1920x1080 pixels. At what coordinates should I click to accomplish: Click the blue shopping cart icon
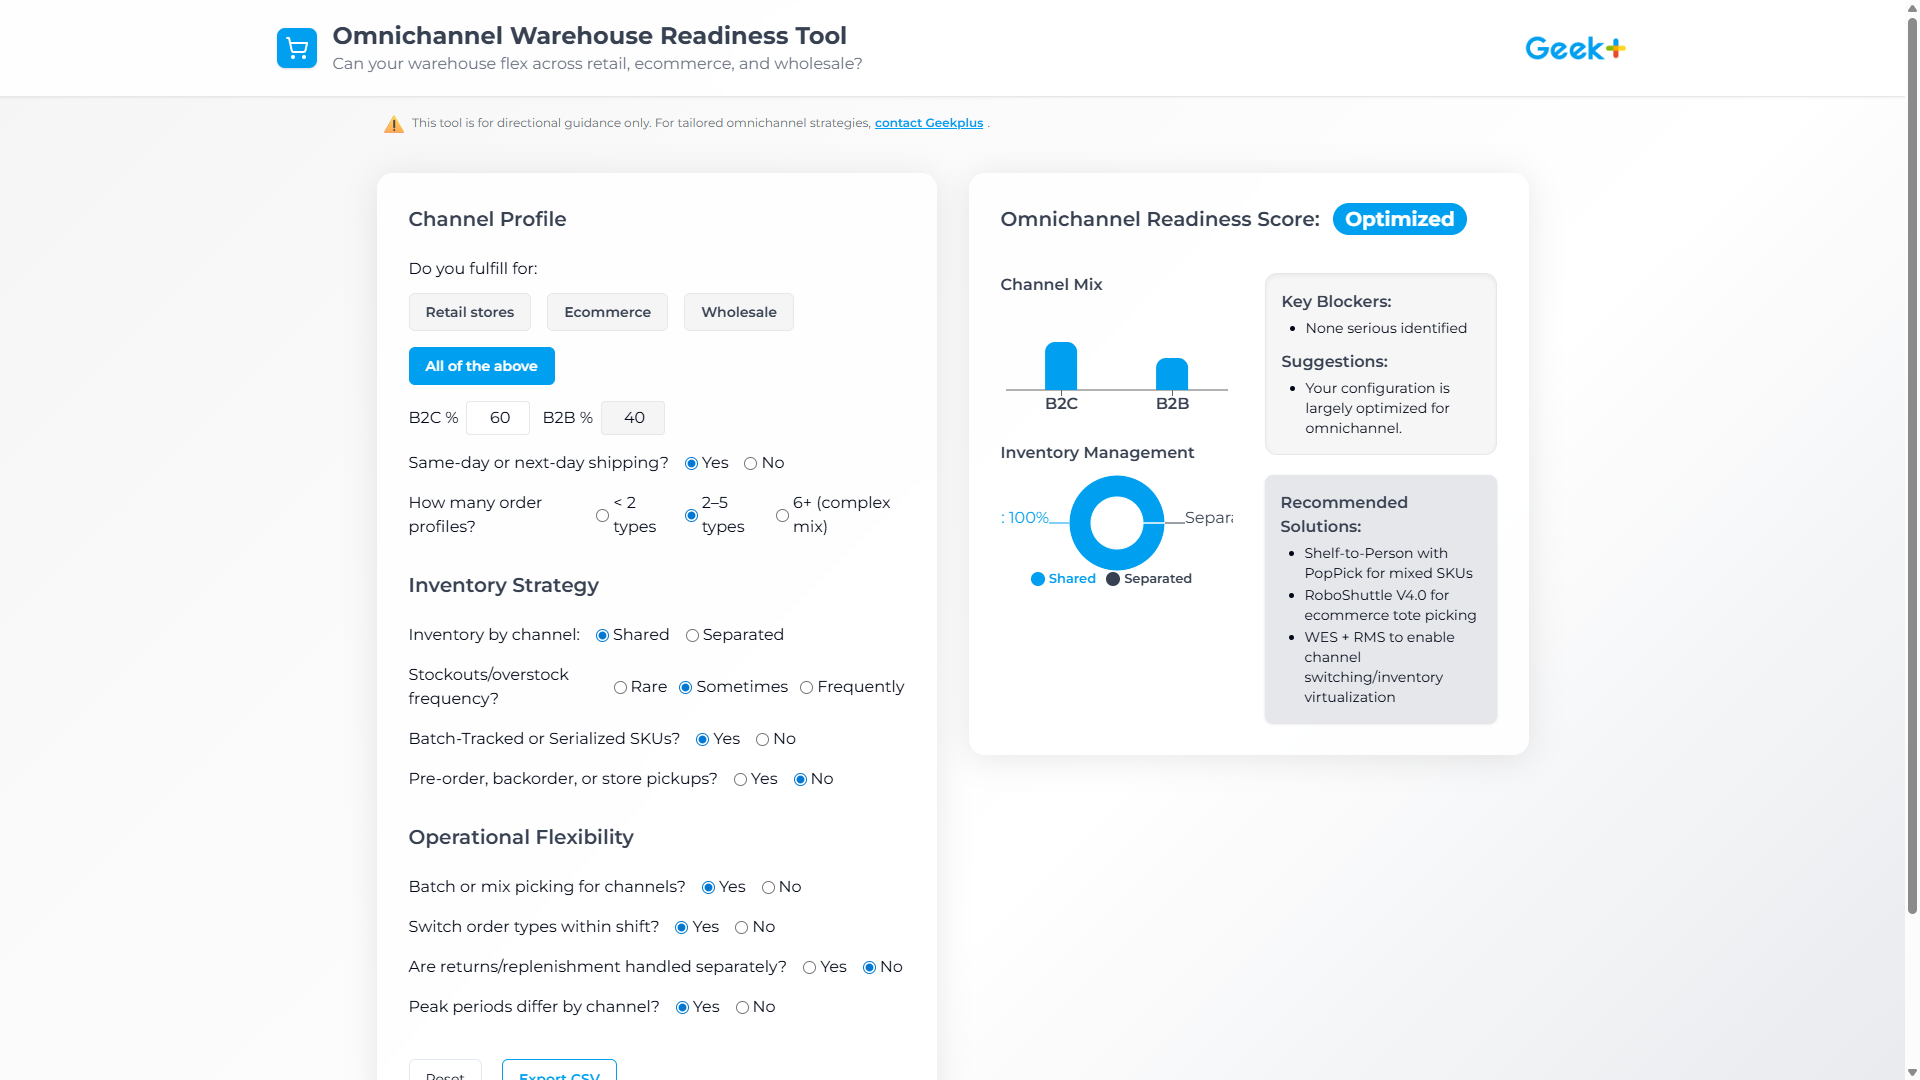297,47
